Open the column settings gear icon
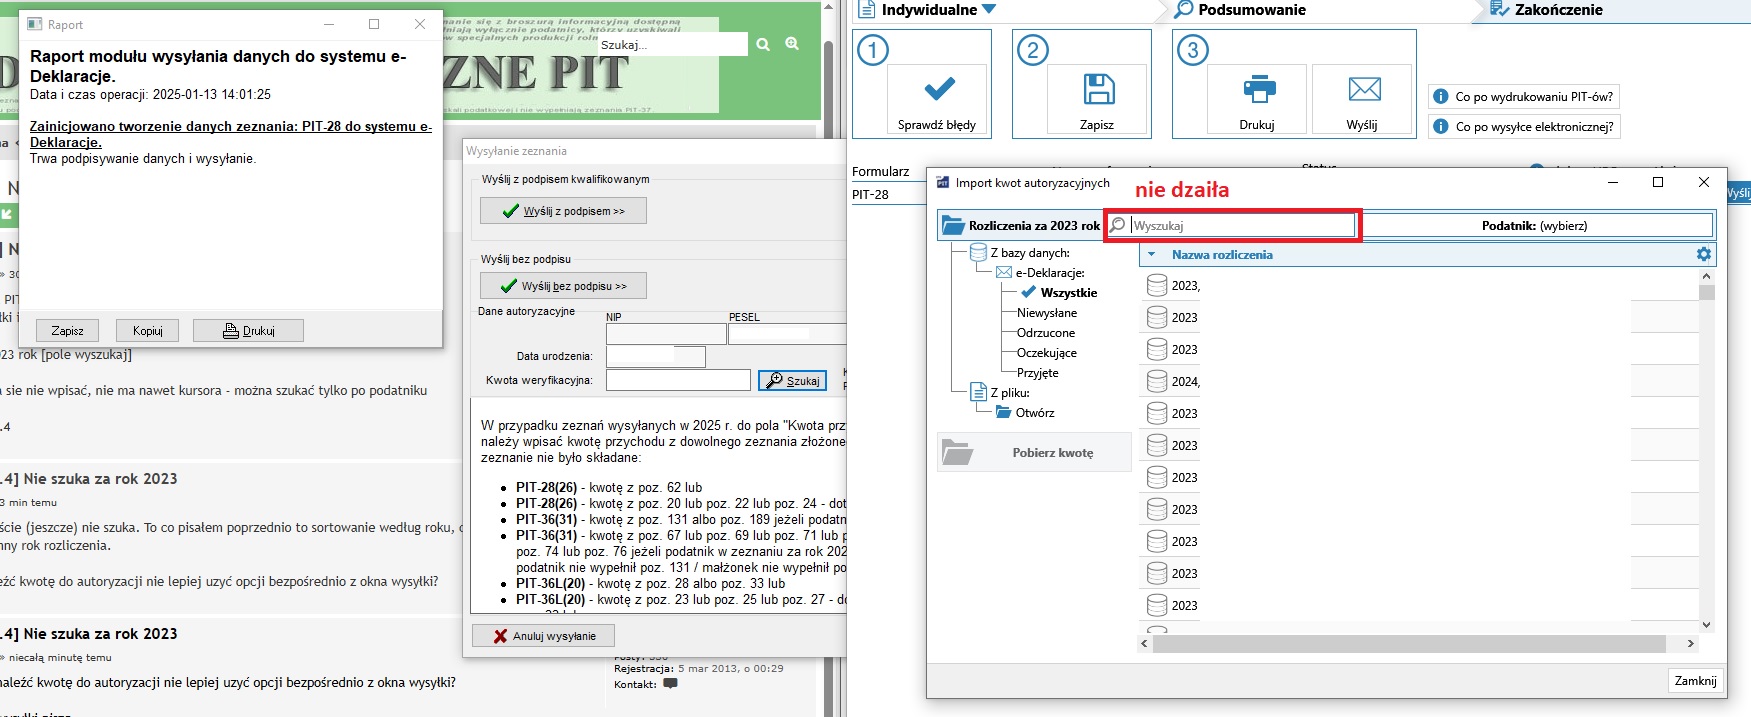1751x717 pixels. click(1704, 255)
